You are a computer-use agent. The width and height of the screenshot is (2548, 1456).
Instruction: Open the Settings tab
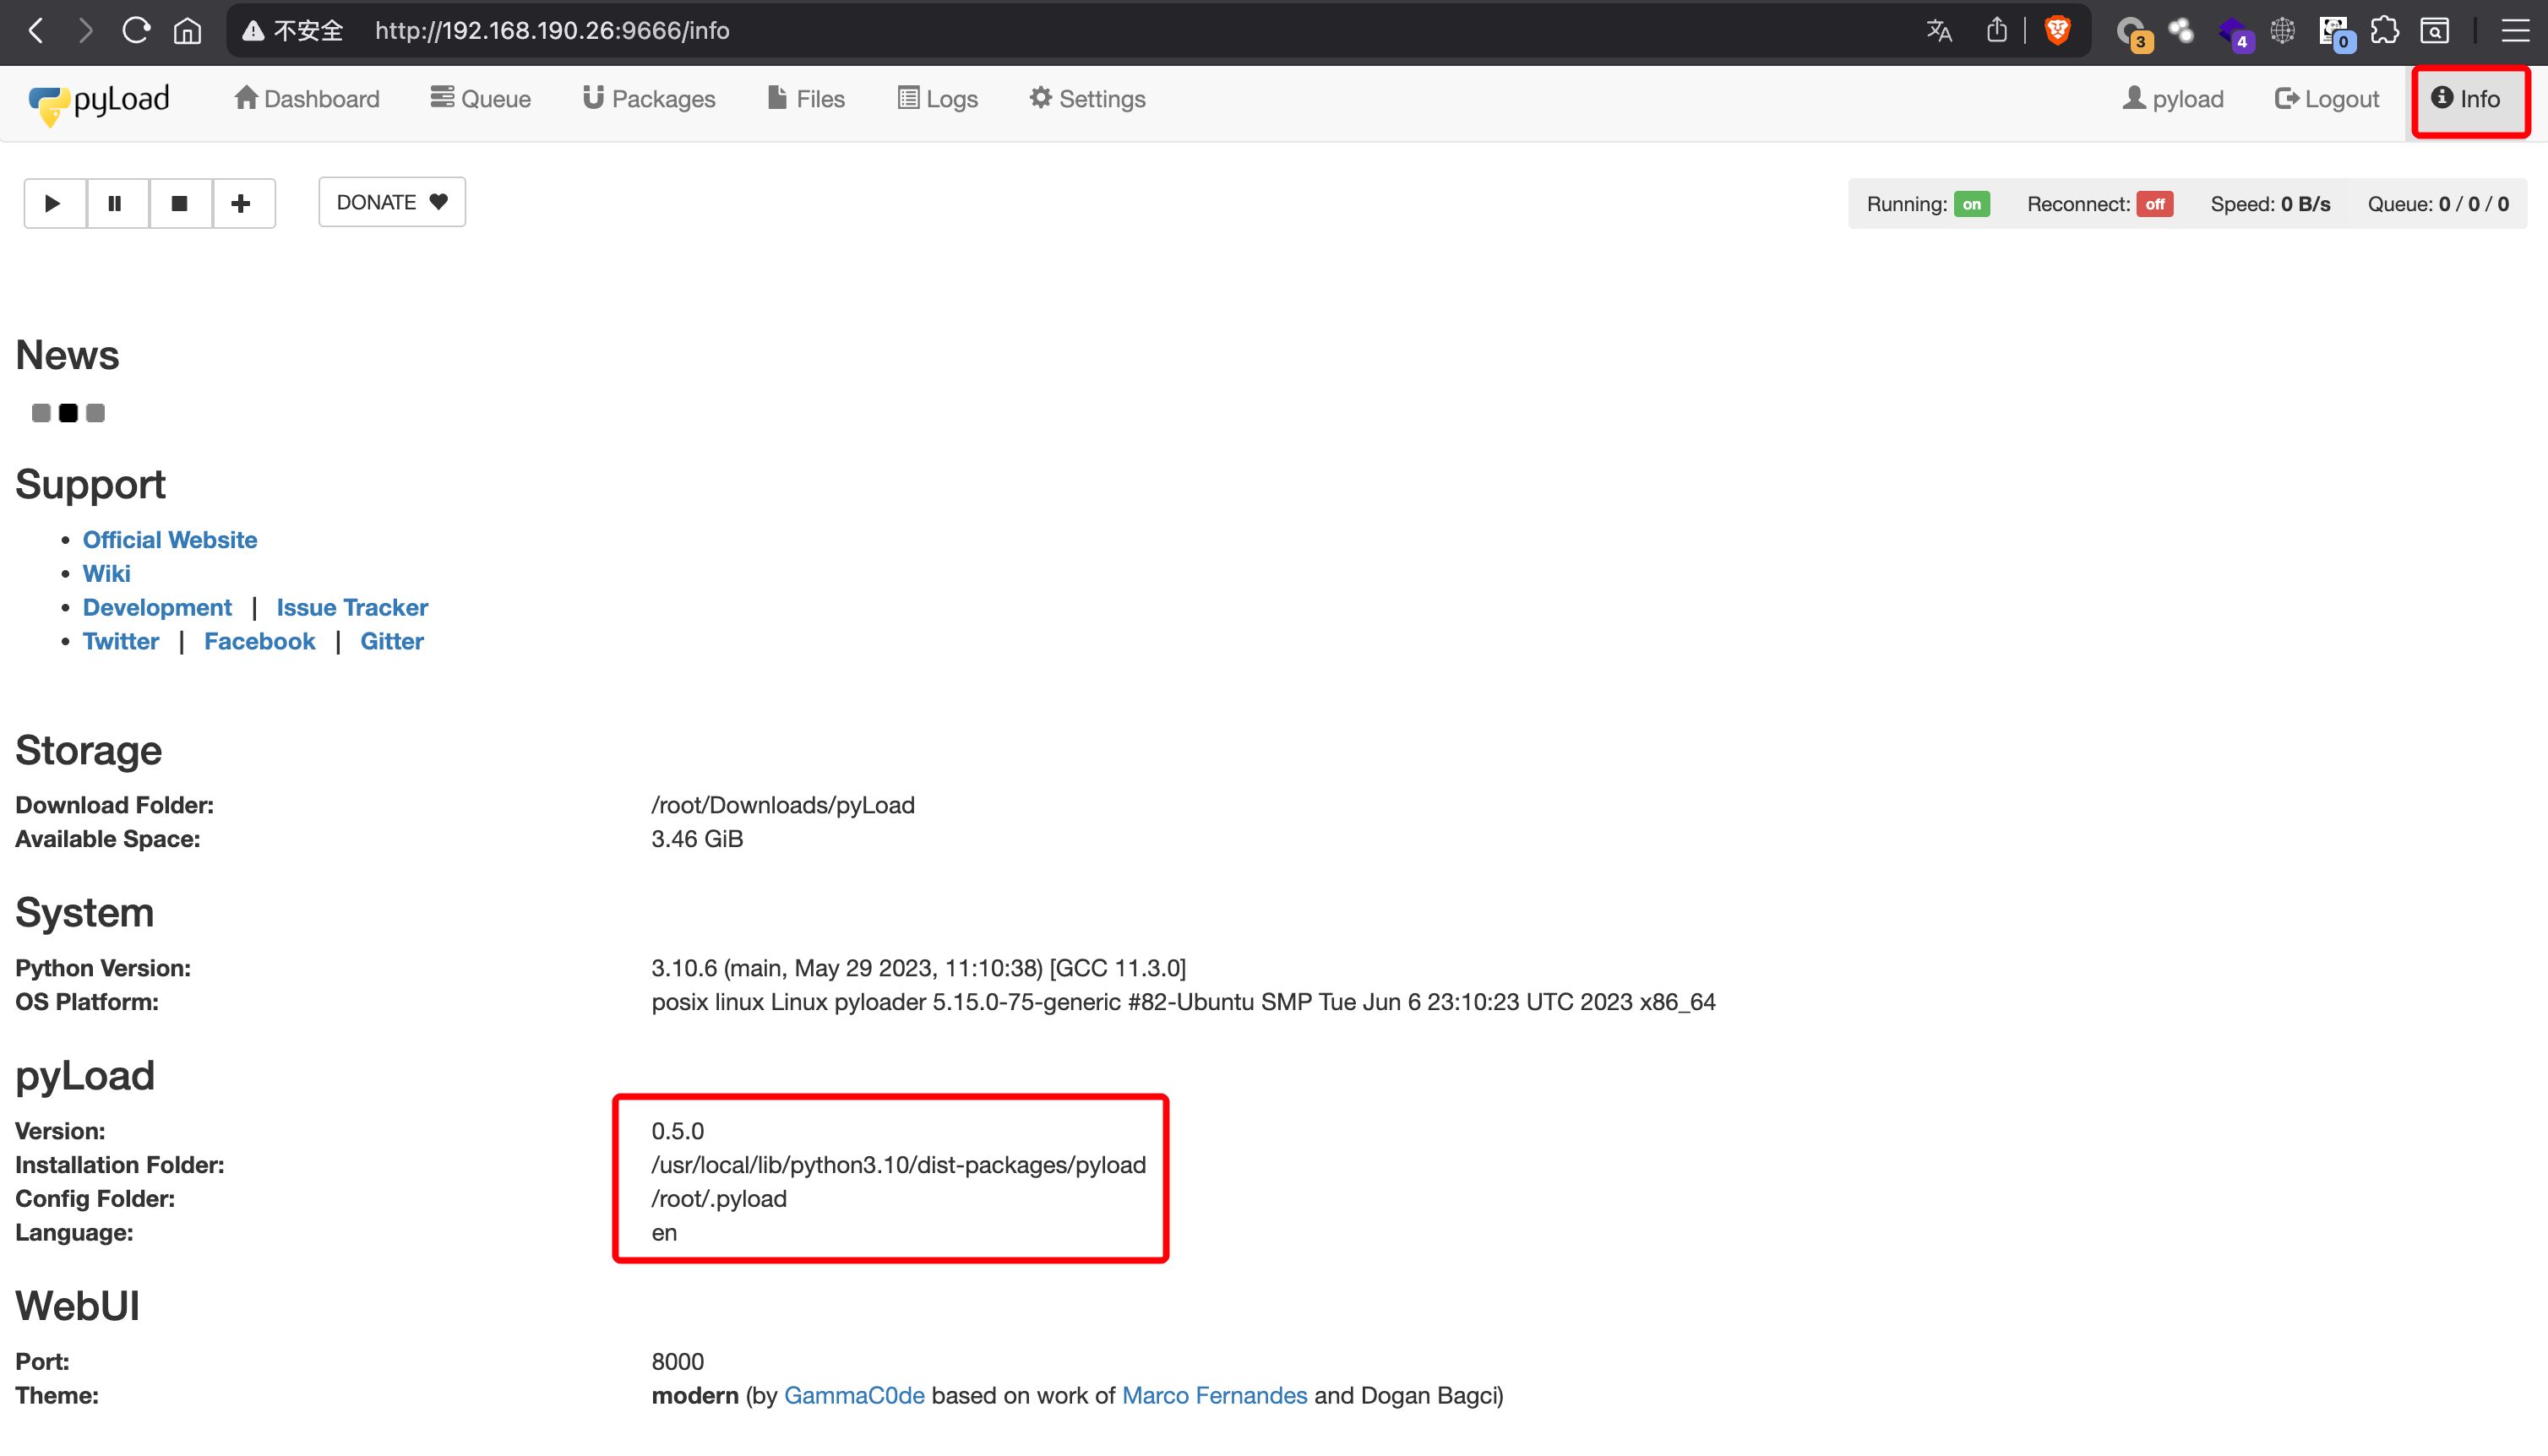1088,99
